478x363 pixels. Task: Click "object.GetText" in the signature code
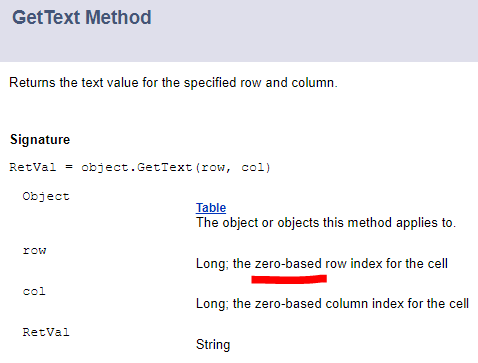[137, 168]
